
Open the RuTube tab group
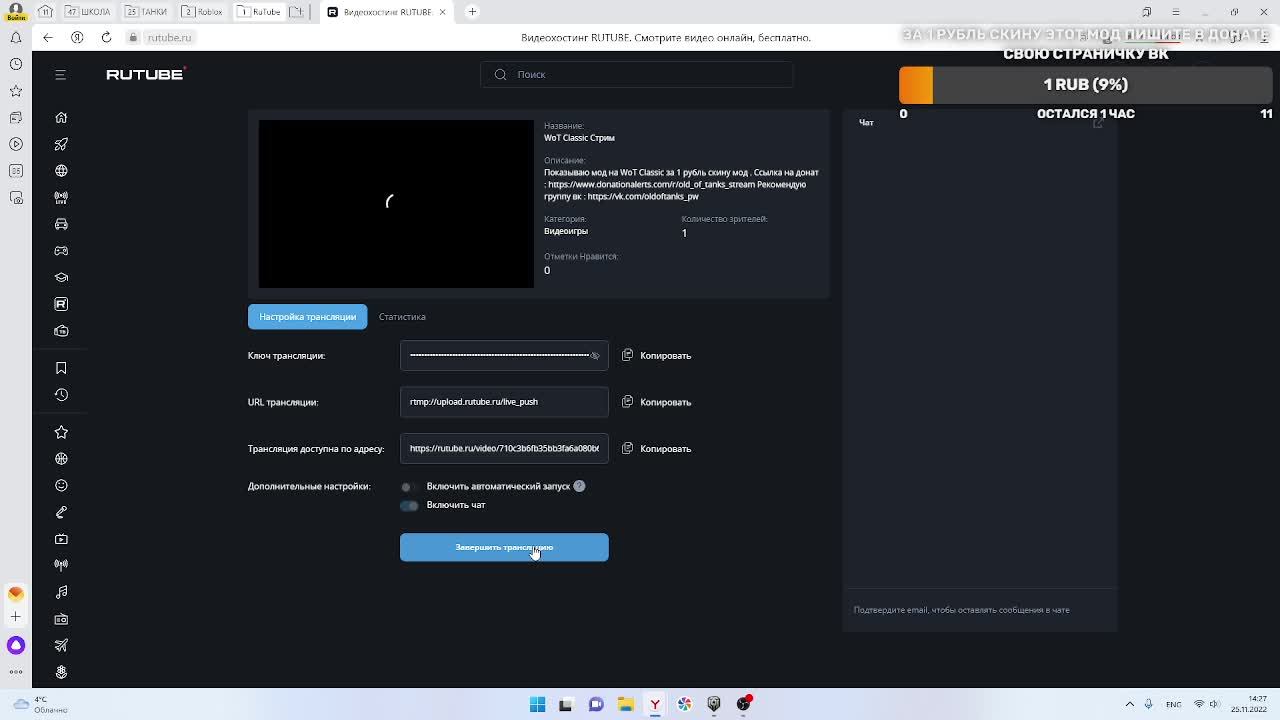click(x=260, y=12)
